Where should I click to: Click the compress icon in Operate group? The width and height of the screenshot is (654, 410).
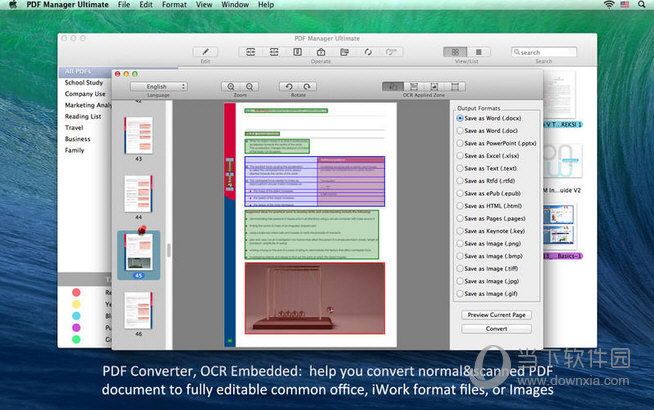(x=297, y=52)
